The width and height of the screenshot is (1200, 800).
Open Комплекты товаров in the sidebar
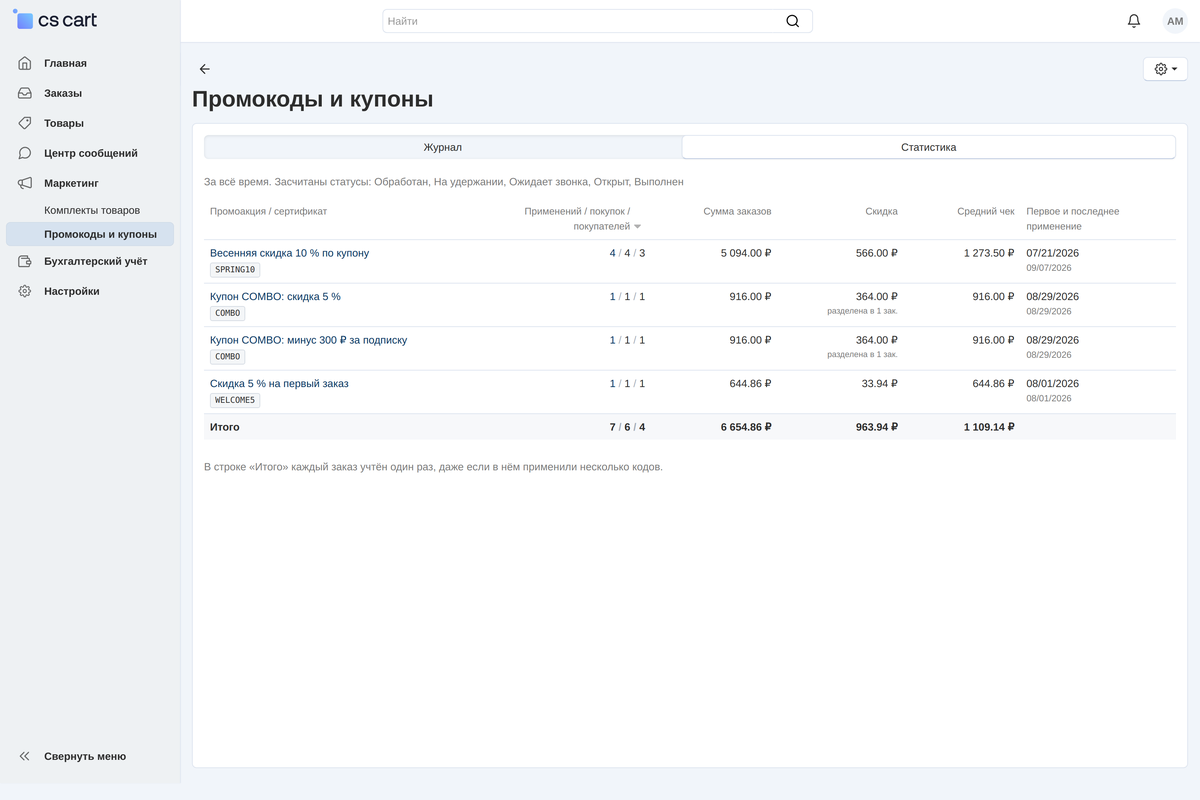92,210
